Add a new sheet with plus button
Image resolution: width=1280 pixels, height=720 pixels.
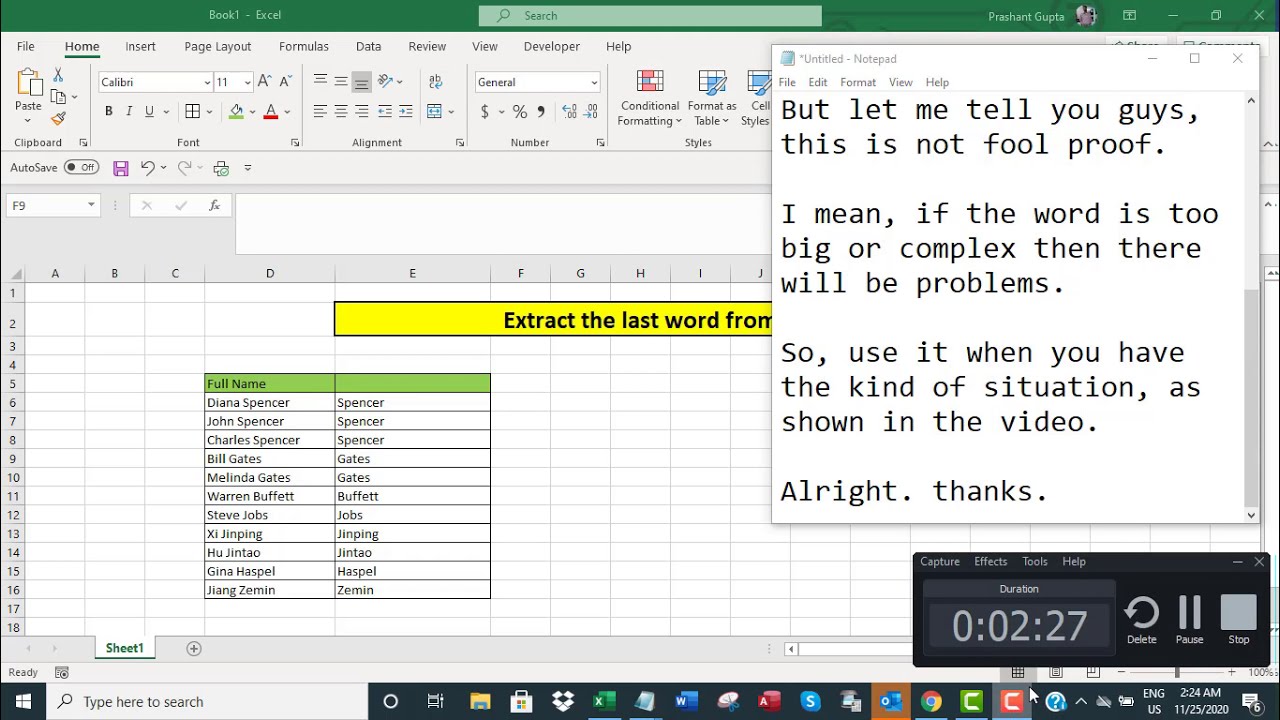pos(194,648)
